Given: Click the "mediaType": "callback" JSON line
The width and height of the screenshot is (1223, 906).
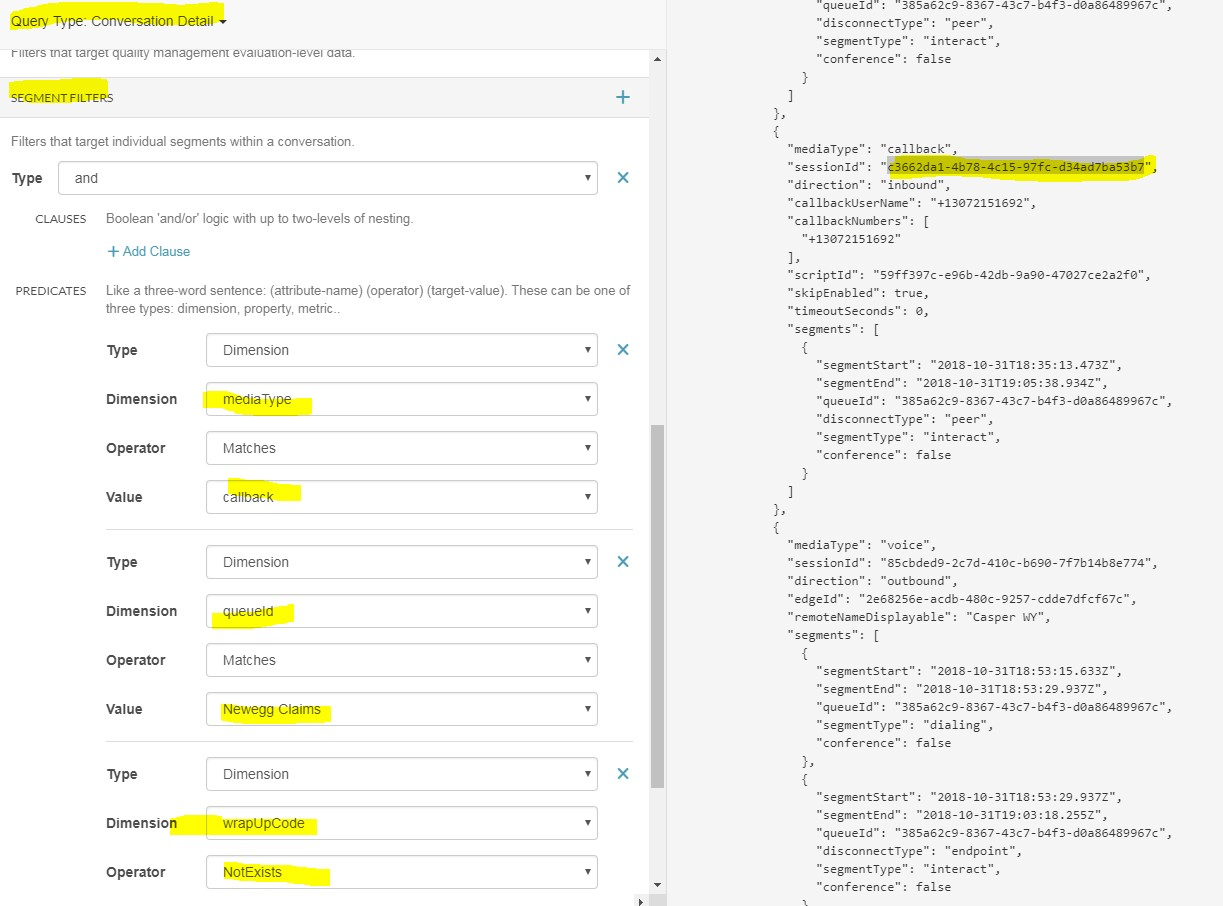Looking at the screenshot, I should click(x=872, y=149).
